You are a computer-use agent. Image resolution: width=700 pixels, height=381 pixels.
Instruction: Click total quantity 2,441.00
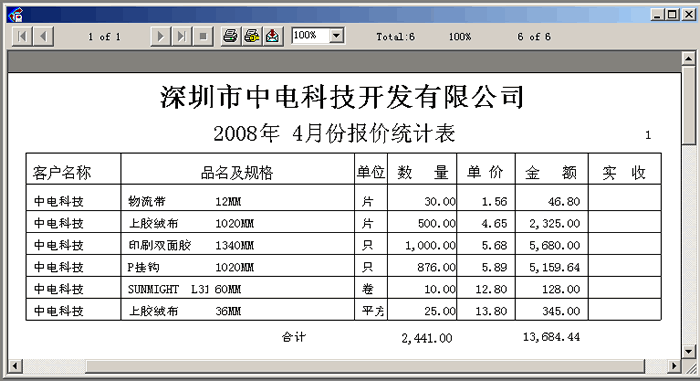427,338
